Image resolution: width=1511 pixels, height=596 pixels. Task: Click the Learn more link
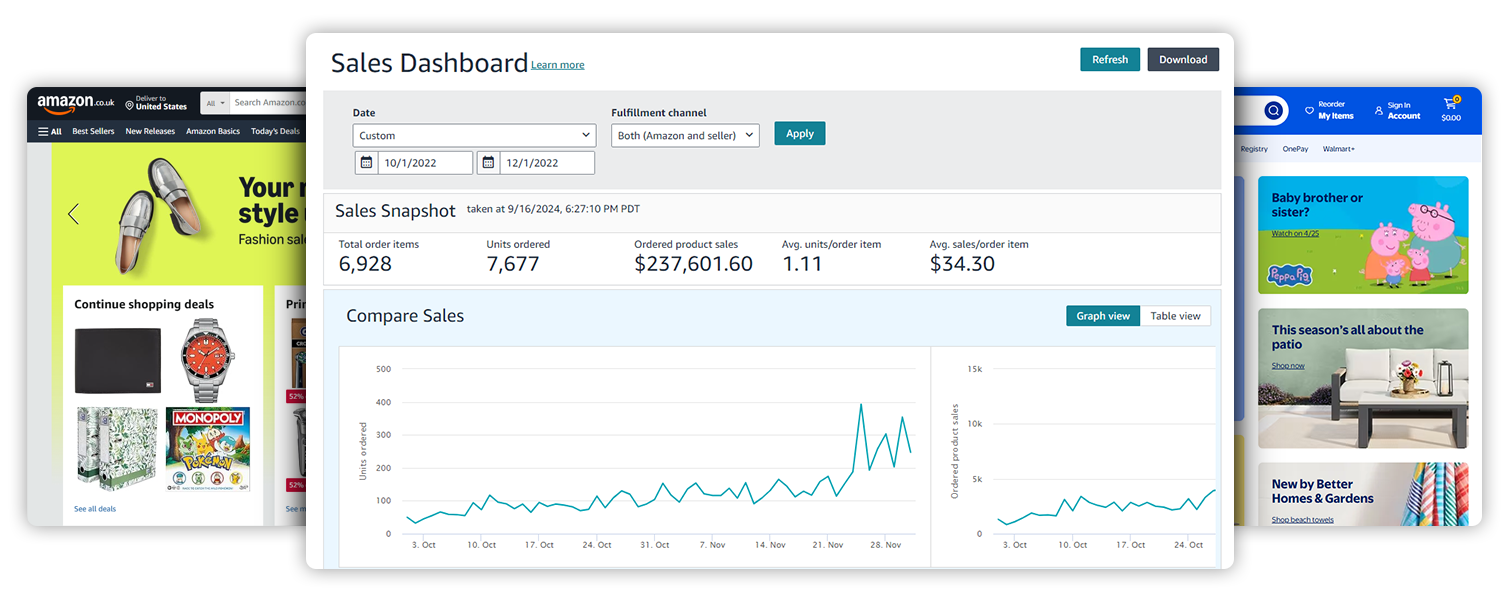557,65
